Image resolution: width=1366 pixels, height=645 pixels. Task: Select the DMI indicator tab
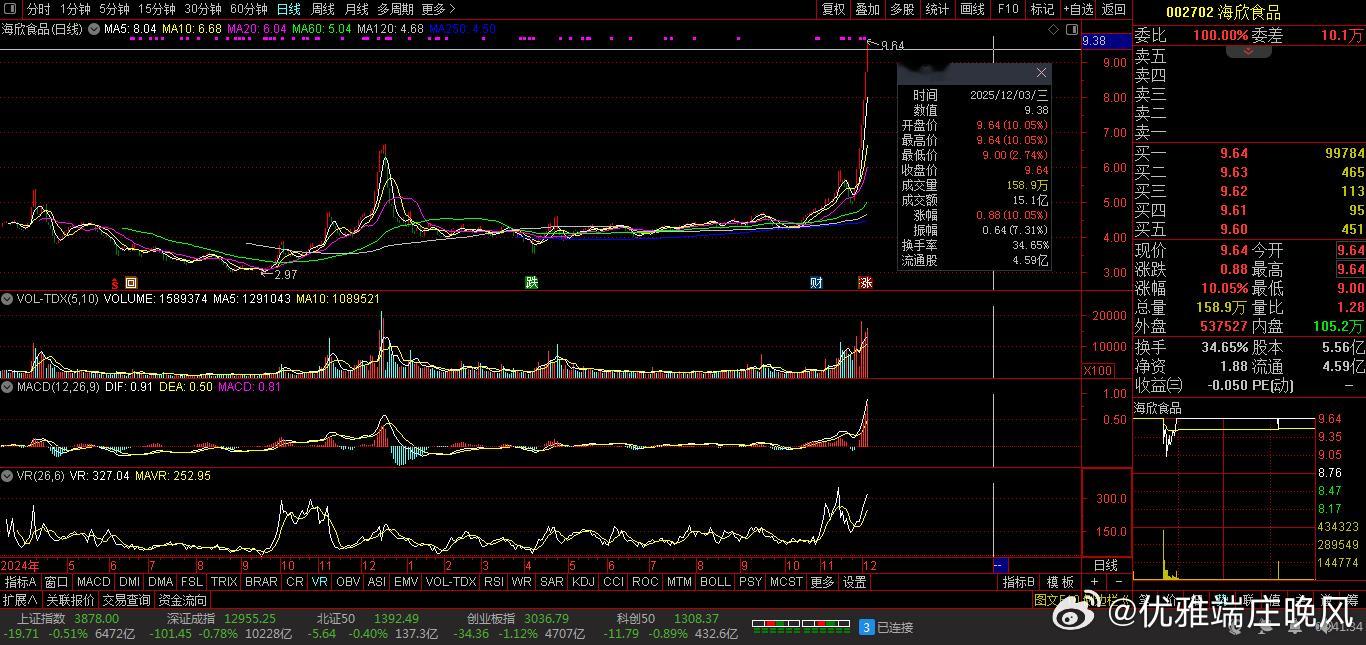(129, 582)
